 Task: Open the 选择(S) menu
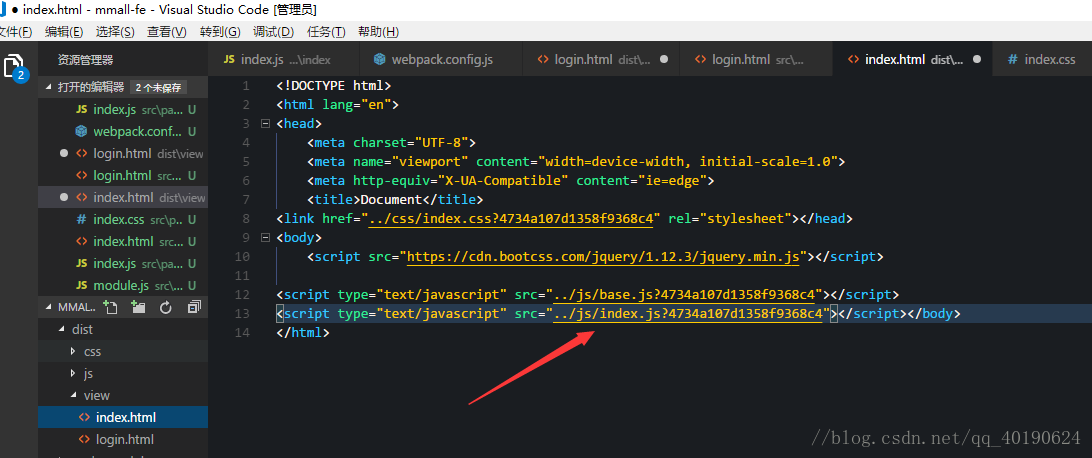coord(116,32)
